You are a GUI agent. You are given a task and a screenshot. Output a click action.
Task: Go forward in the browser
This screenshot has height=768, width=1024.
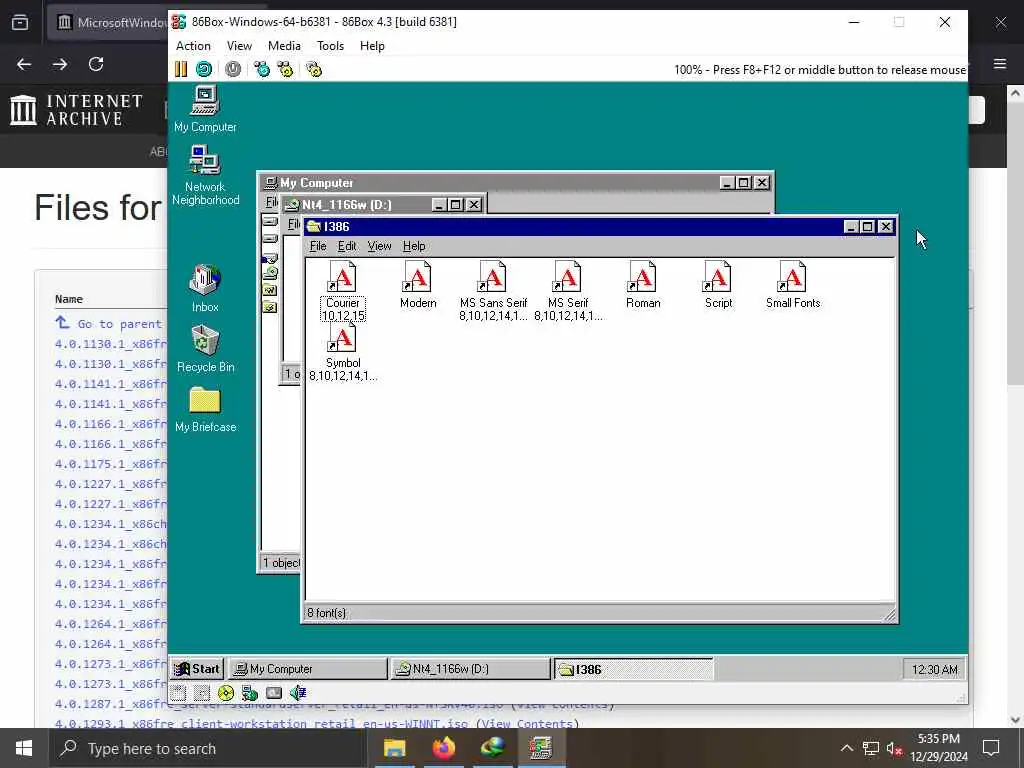59,64
